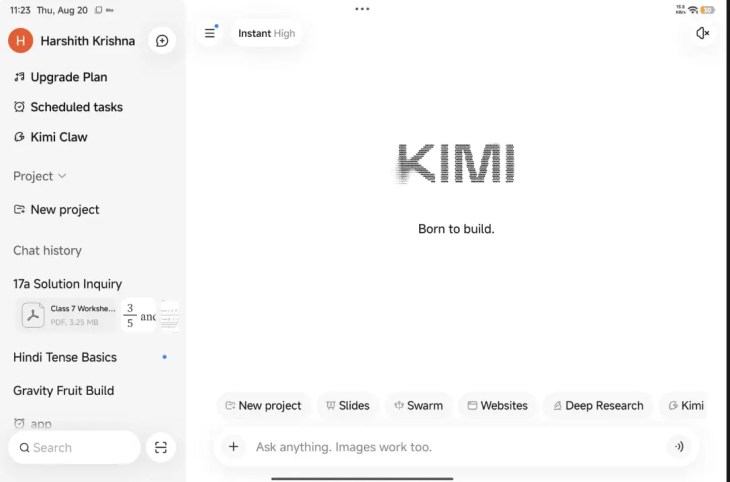
Task: Open Class 7 Worksheet PDF attachment
Action: click(x=68, y=315)
